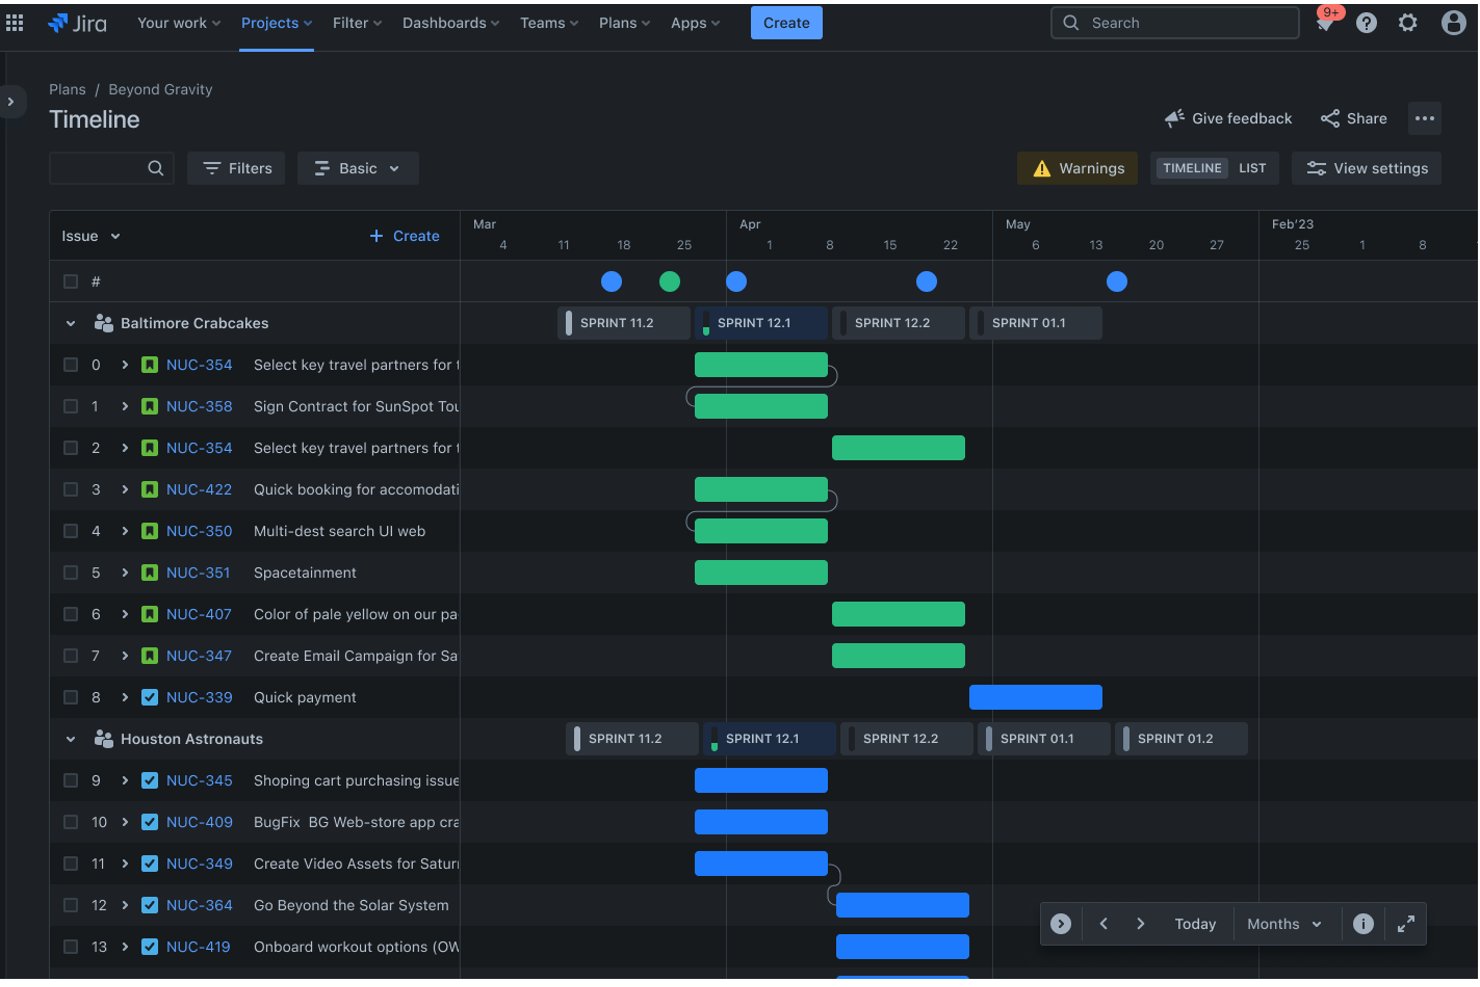Image resolution: width=1480 pixels, height=987 pixels.
Task: Open the Basic view dropdown
Action: [x=357, y=168]
